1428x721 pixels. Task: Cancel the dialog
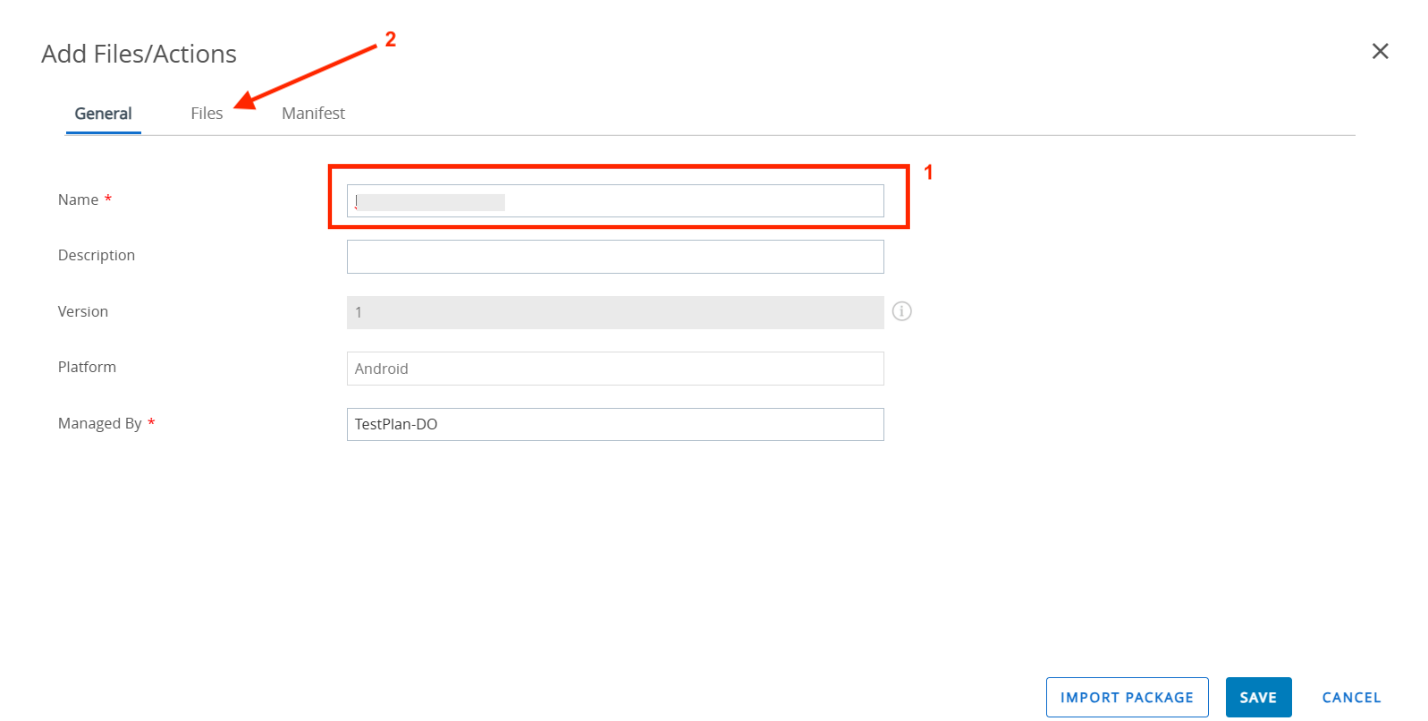coord(1351,697)
